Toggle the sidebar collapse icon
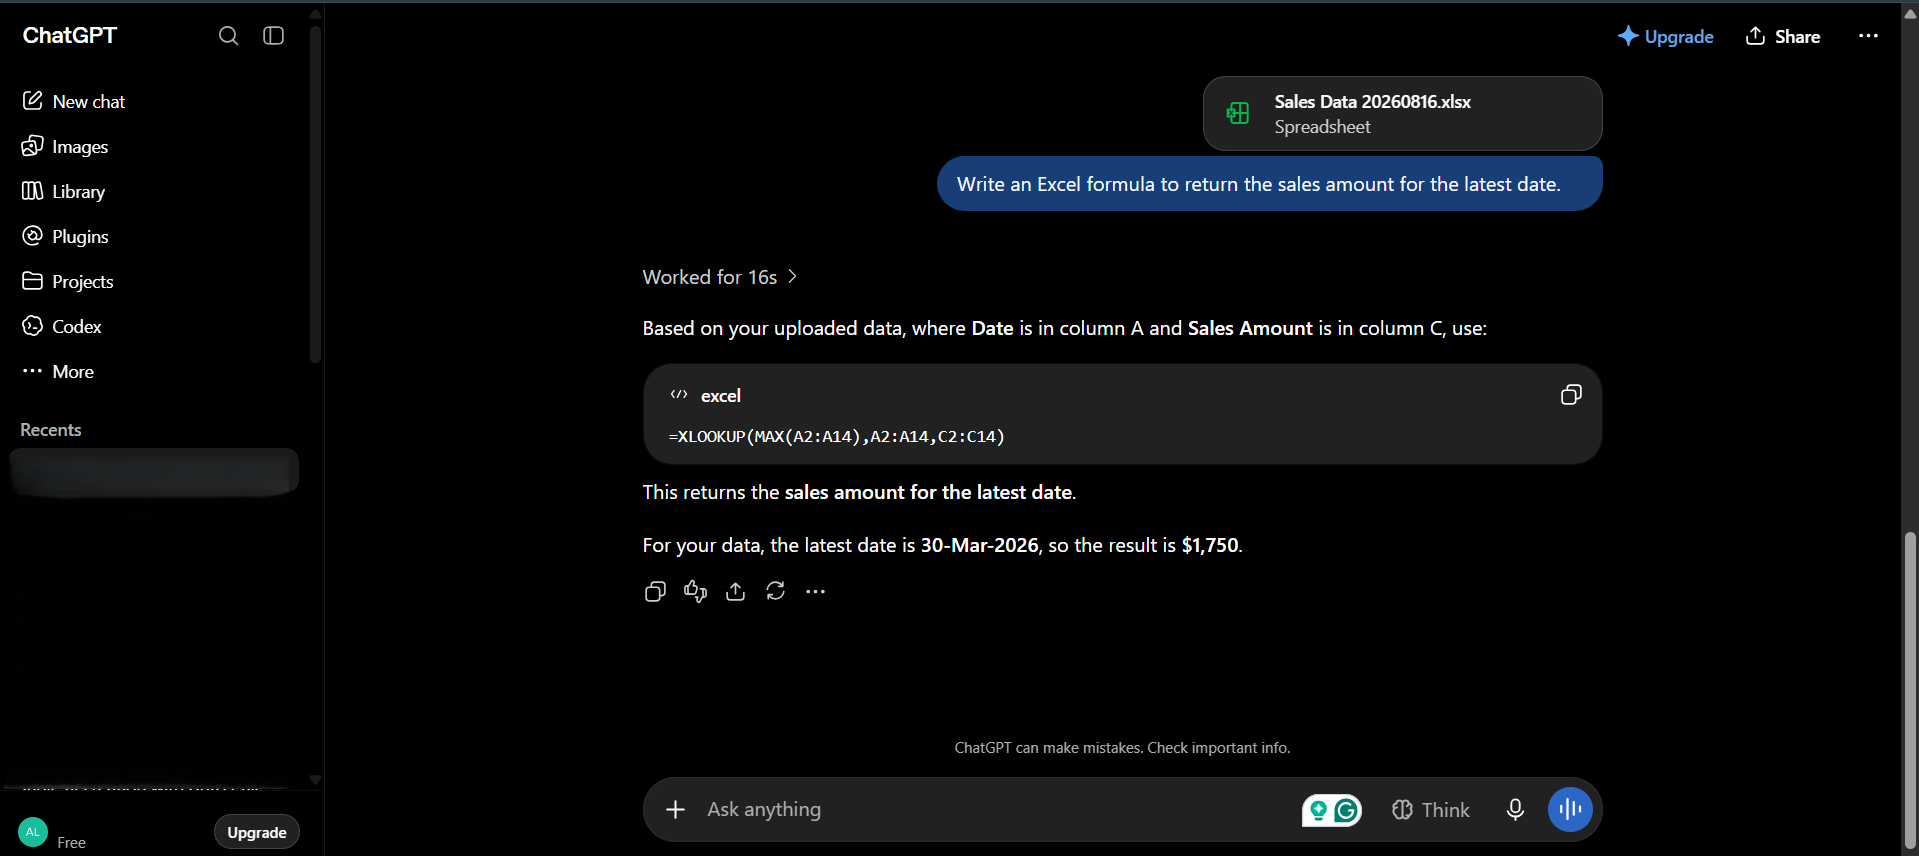The width and height of the screenshot is (1919, 856). point(273,36)
